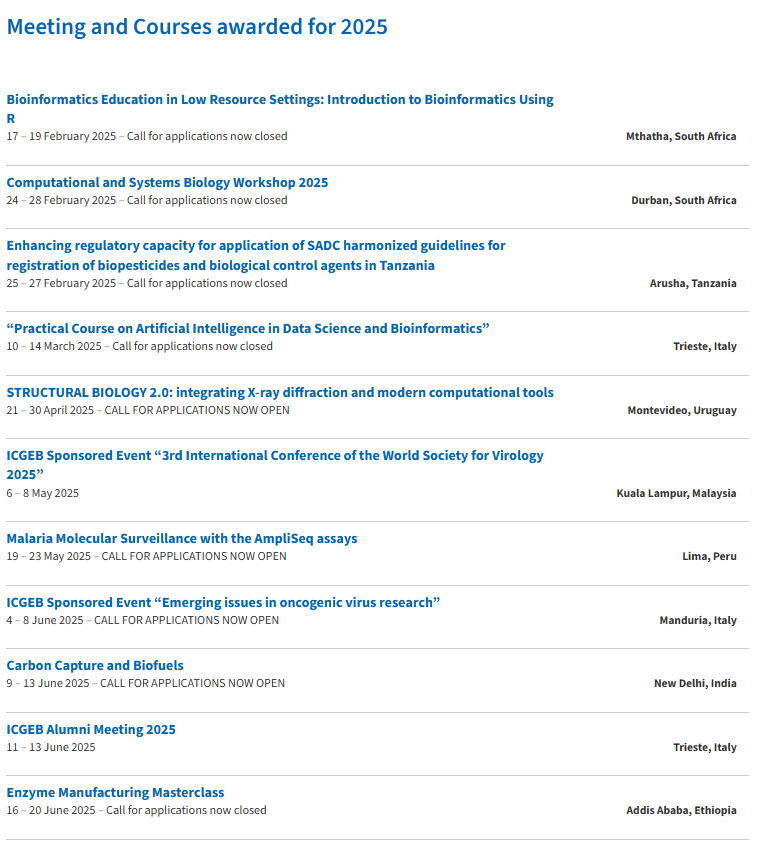The height and width of the screenshot is (847, 760).
Task: Open Bioinformatics Education in Low Resource Settings link
Action: (280, 100)
